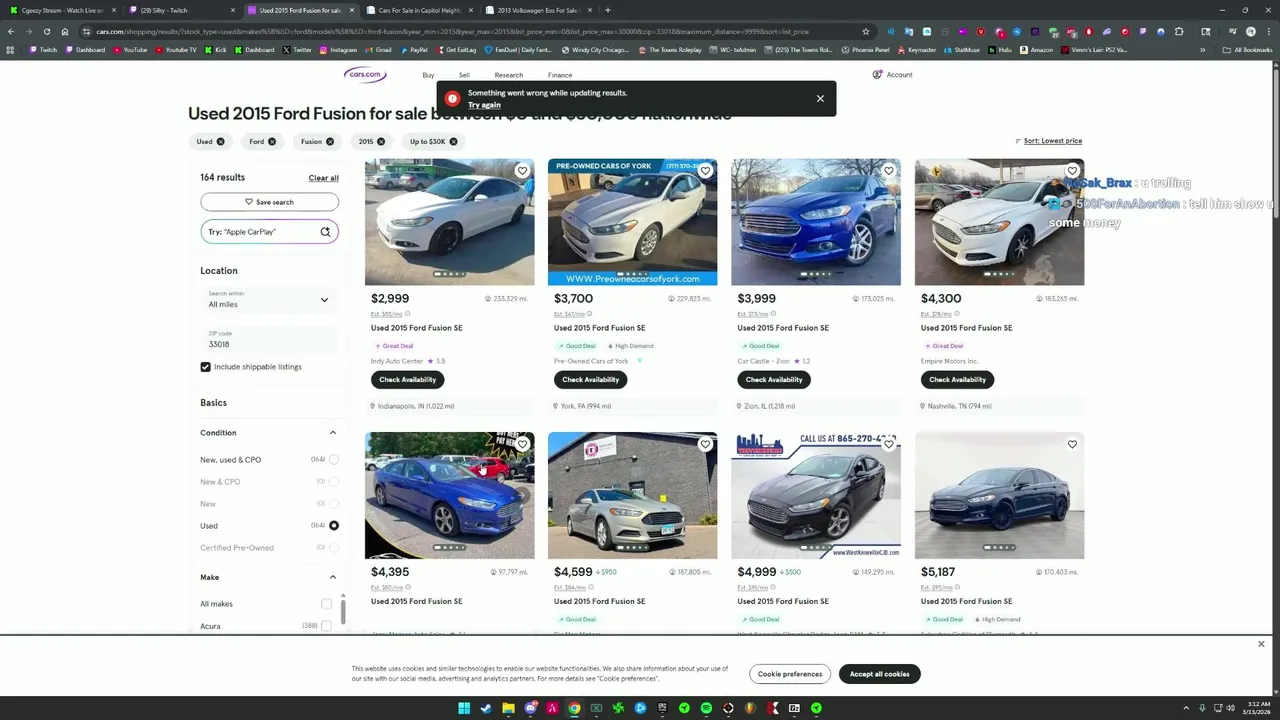Check Availability for the $2,999 Fusion
The width and height of the screenshot is (1280, 720).
click(x=407, y=380)
